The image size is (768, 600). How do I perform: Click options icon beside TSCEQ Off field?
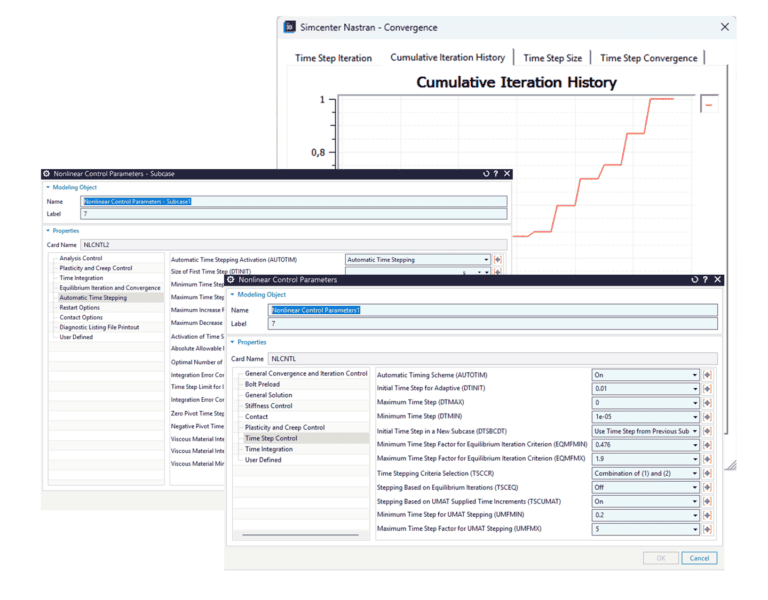pyautogui.click(x=707, y=487)
